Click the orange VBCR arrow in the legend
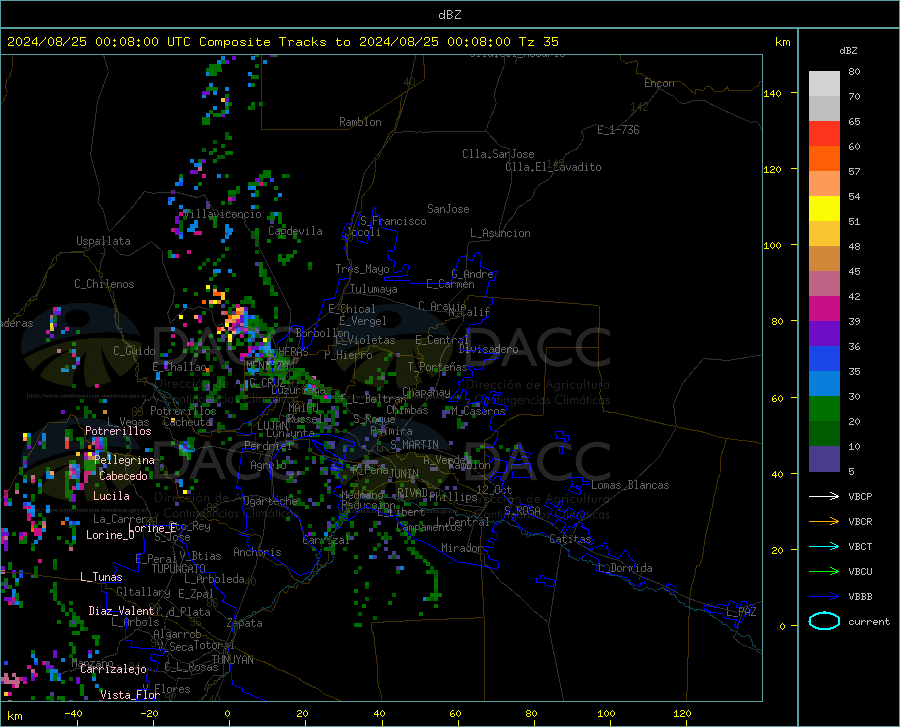 [824, 522]
